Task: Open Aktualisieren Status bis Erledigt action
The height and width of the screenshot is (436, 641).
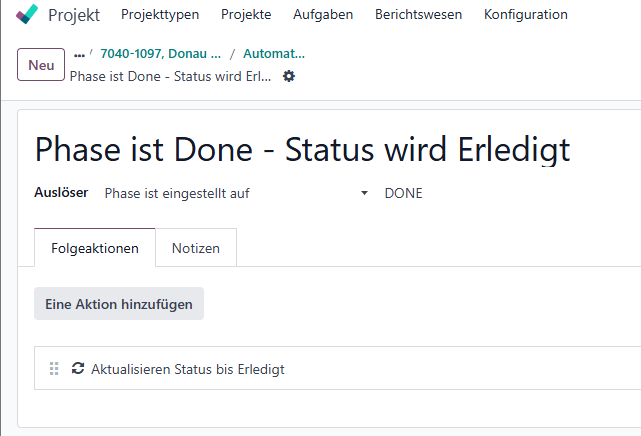Action: (x=188, y=369)
